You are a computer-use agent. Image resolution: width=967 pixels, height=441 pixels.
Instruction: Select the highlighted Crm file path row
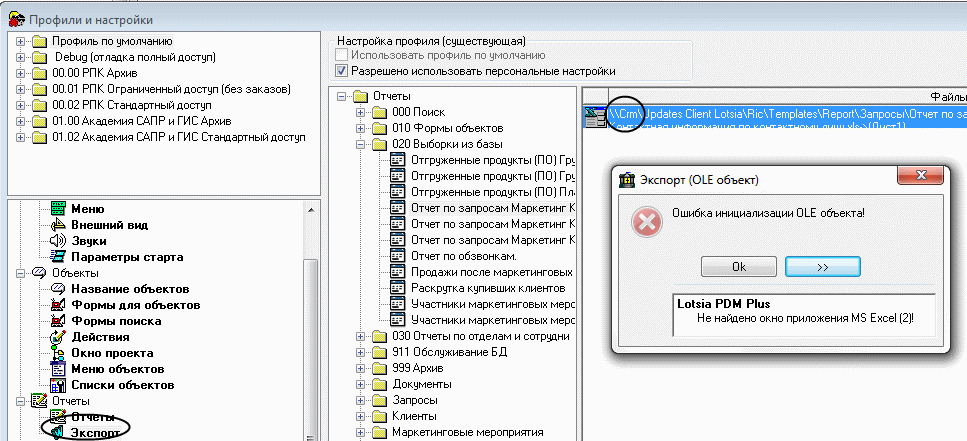click(x=780, y=114)
